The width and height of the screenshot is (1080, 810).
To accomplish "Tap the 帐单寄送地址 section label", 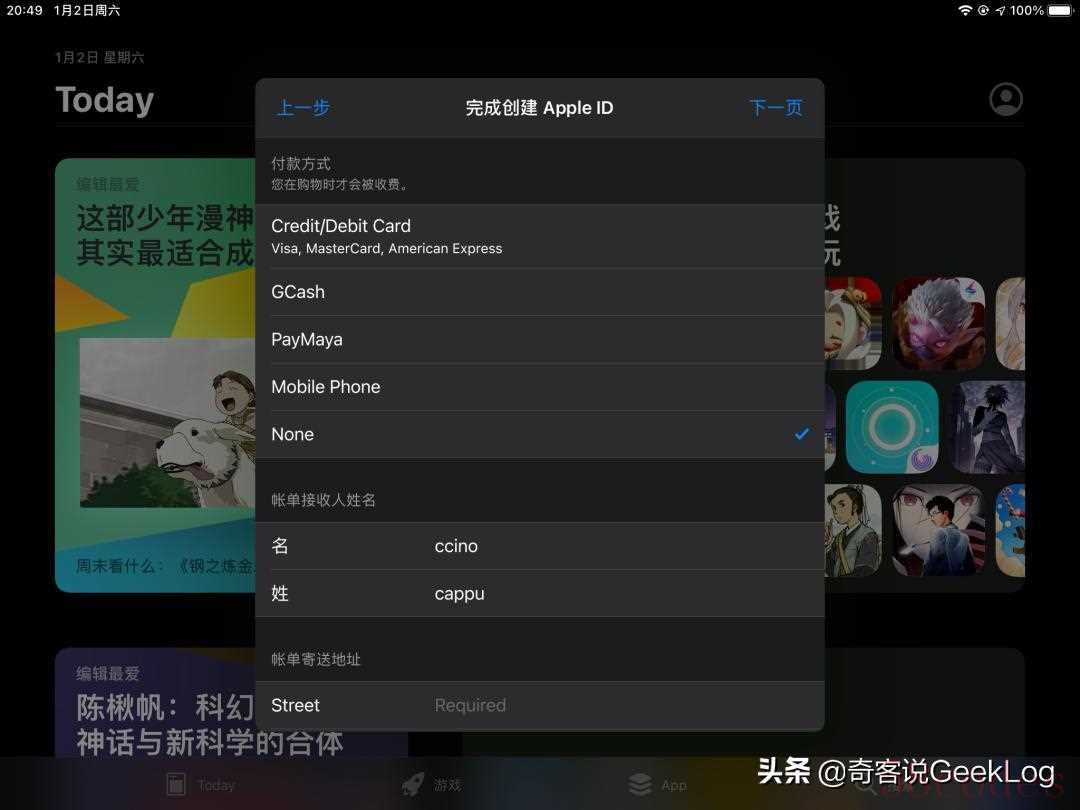I will tap(316, 659).
